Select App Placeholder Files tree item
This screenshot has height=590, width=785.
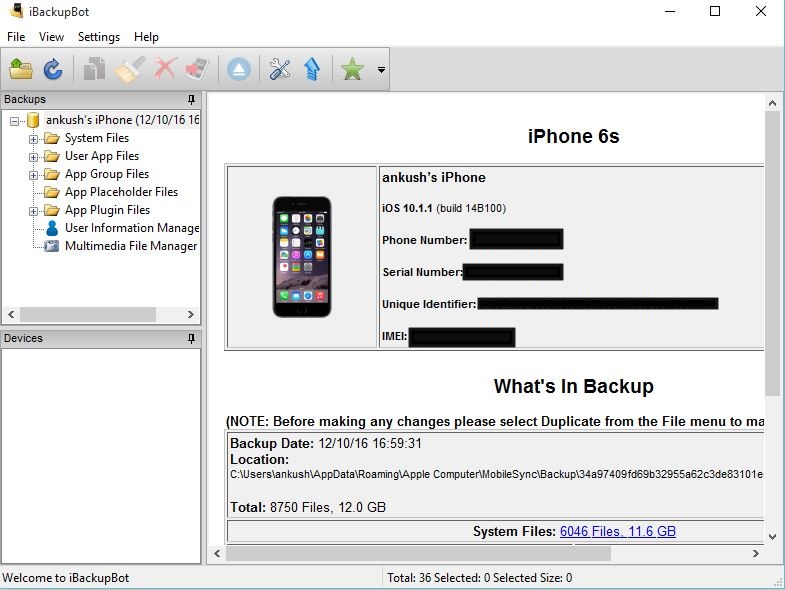click(121, 192)
